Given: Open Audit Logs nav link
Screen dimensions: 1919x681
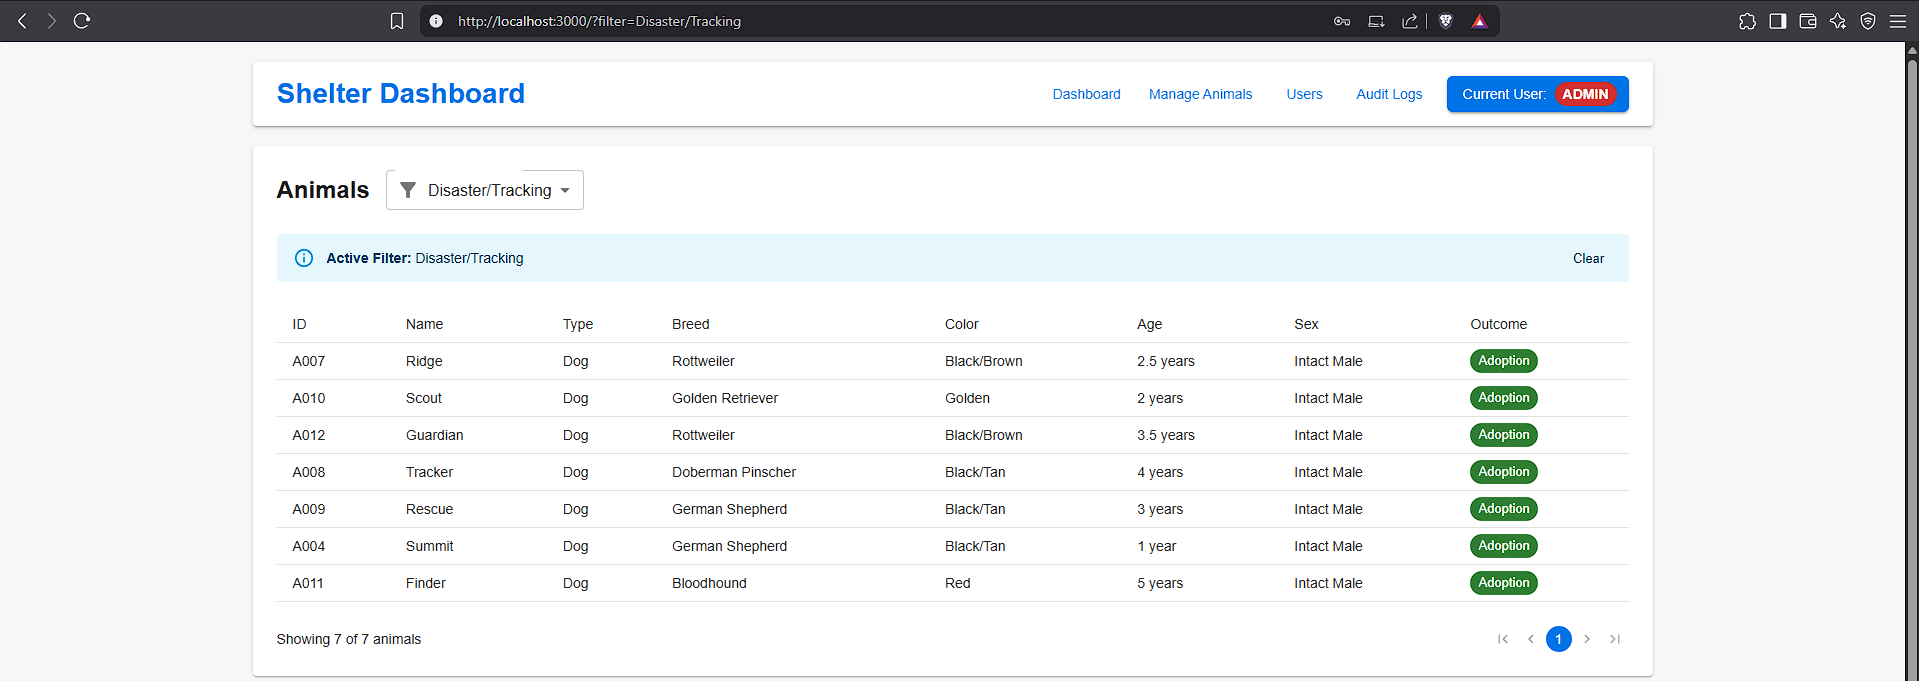Looking at the screenshot, I should (x=1389, y=94).
